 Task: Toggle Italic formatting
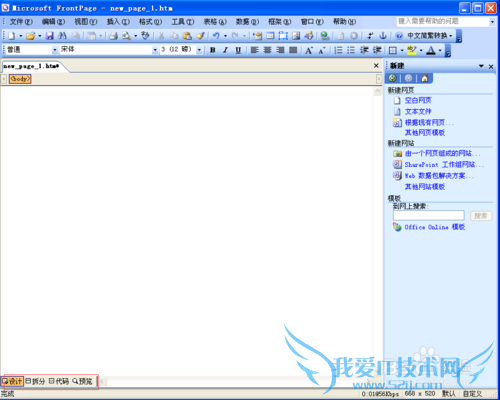(225, 50)
